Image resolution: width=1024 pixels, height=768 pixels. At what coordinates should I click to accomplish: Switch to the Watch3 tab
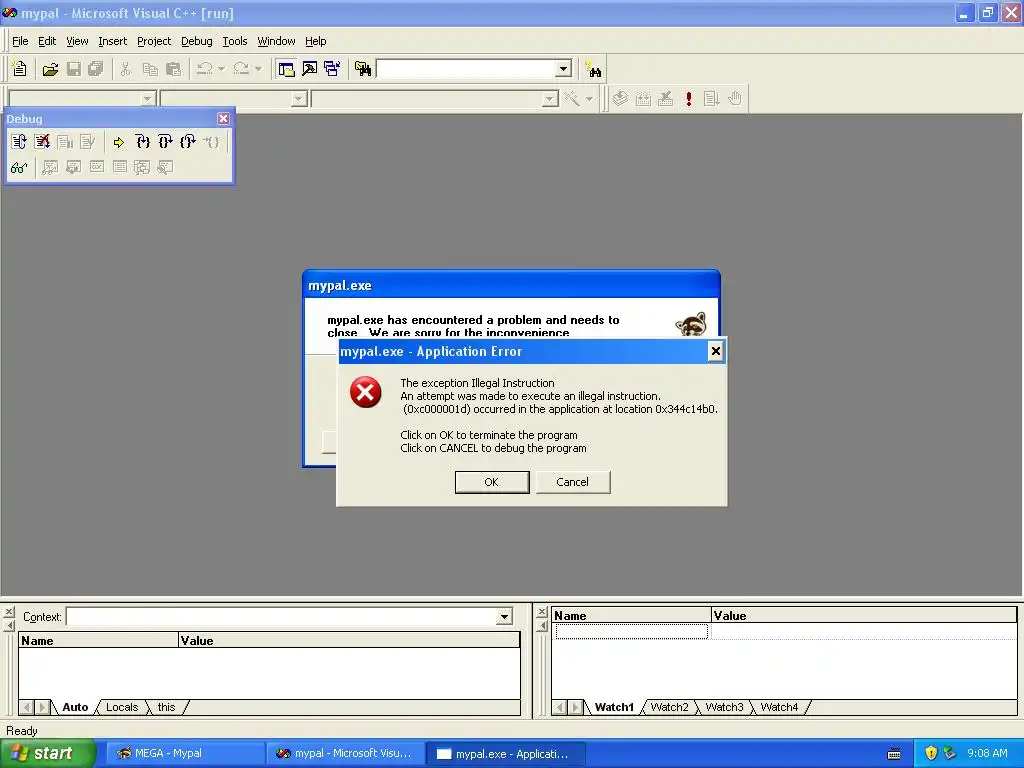[724, 707]
